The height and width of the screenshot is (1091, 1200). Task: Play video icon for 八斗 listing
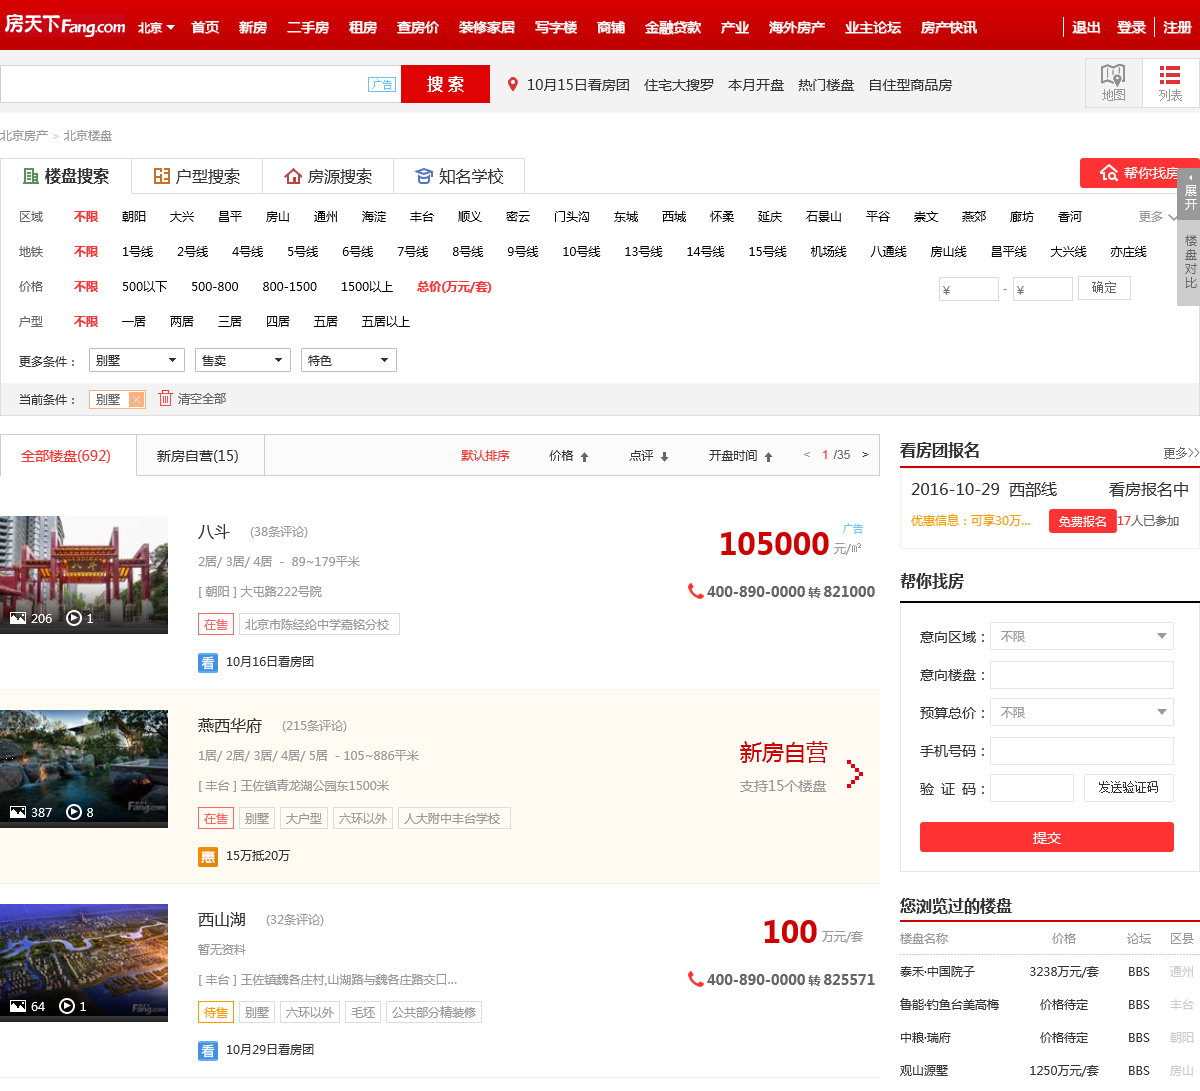[x=73, y=618]
